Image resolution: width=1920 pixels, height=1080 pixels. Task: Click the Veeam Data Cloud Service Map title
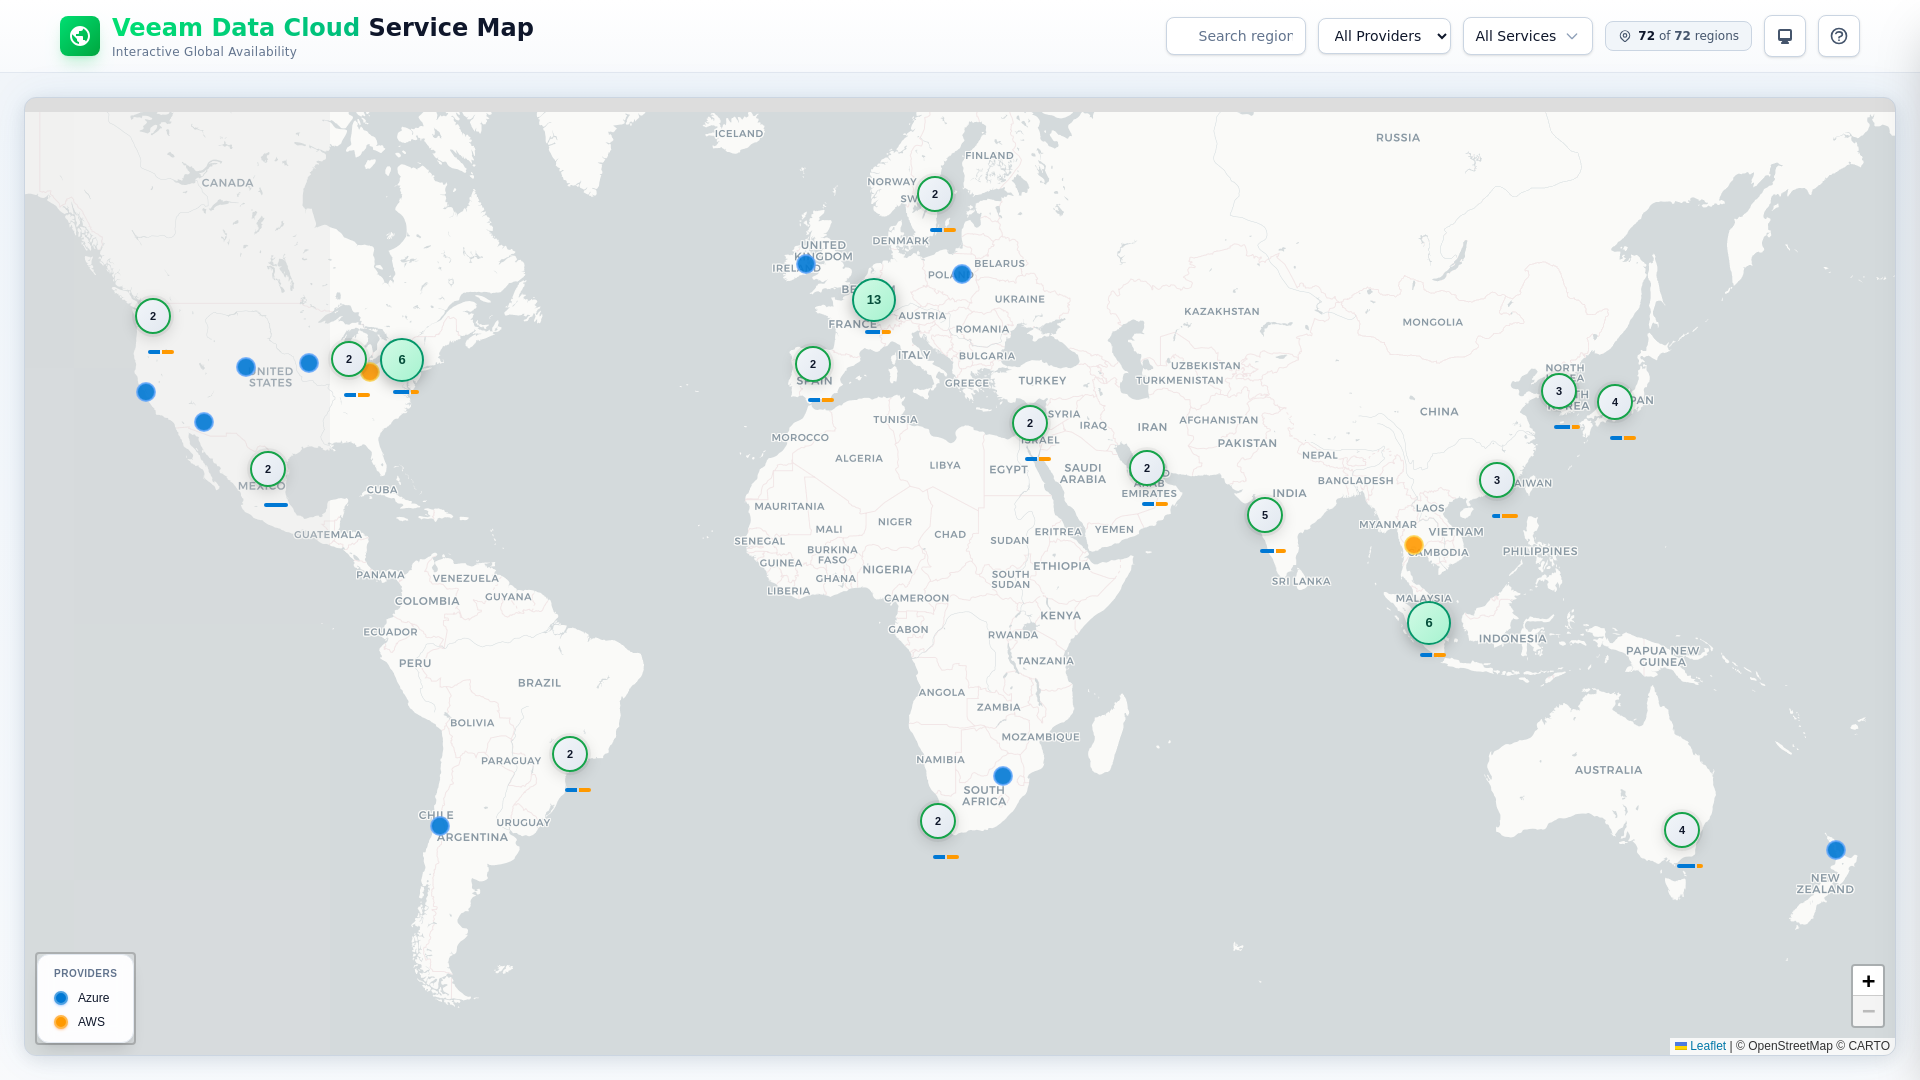pos(323,28)
